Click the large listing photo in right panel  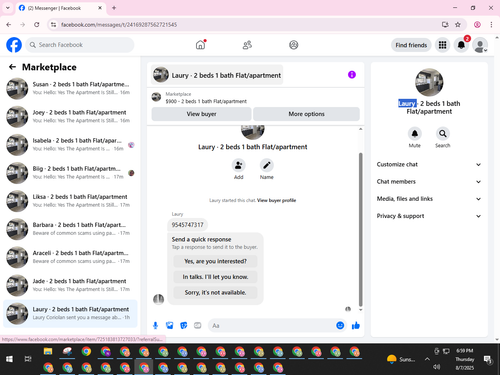[x=429, y=82]
